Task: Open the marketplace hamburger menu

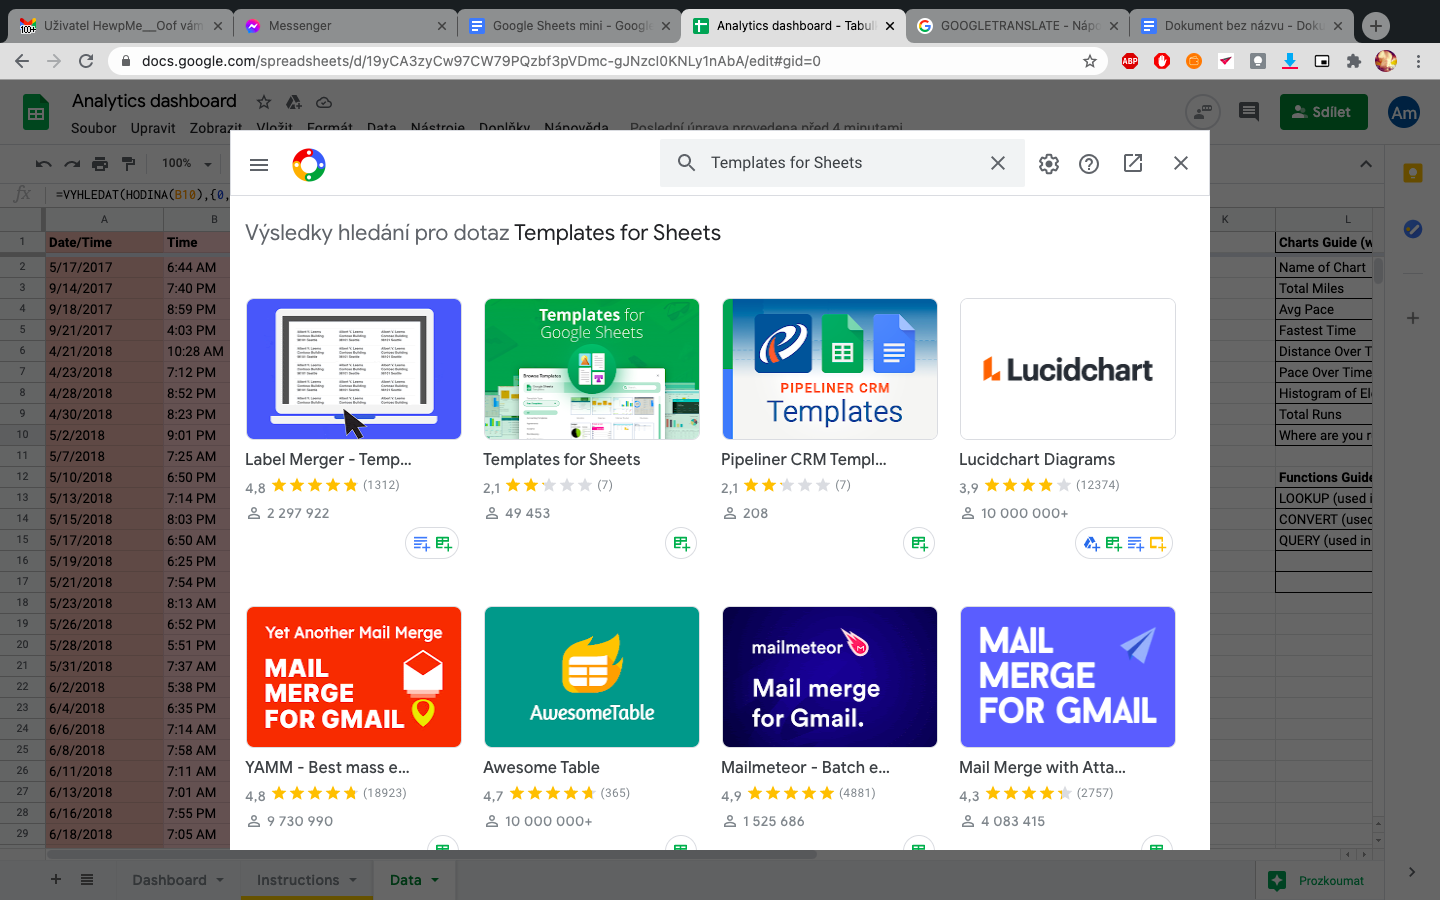Action: click(259, 164)
